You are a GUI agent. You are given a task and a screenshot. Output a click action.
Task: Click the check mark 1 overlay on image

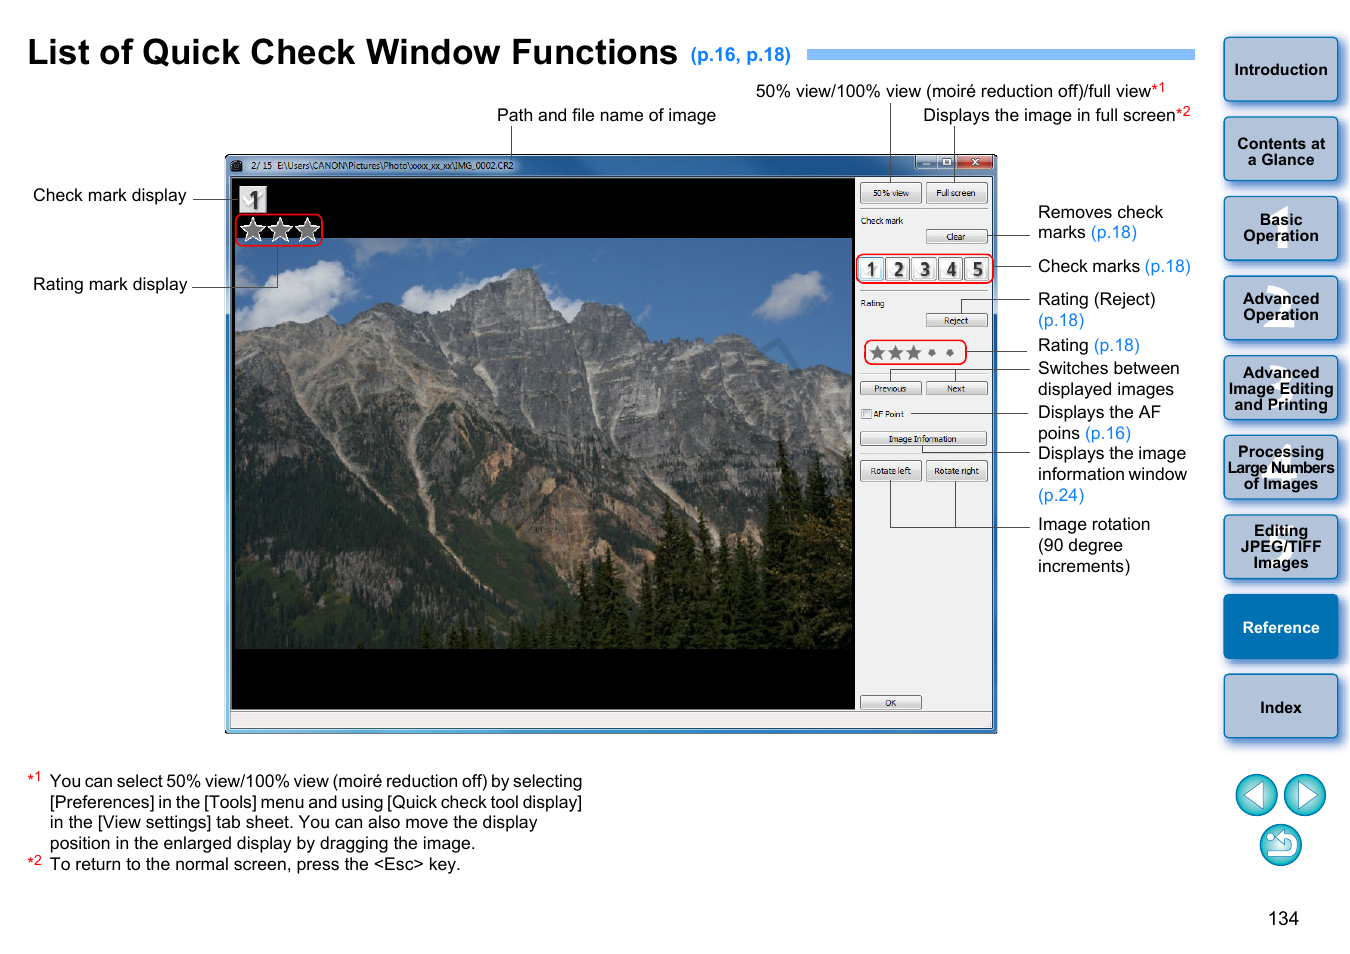(253, 200)
